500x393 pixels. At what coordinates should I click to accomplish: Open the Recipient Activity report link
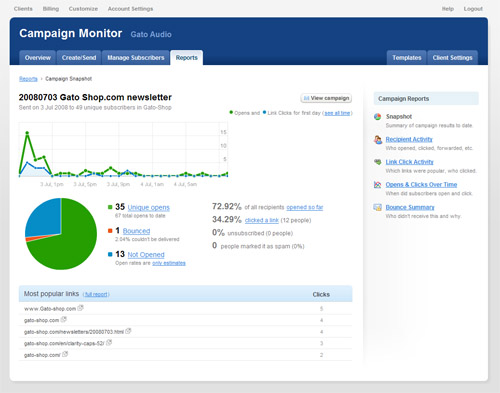409,139
